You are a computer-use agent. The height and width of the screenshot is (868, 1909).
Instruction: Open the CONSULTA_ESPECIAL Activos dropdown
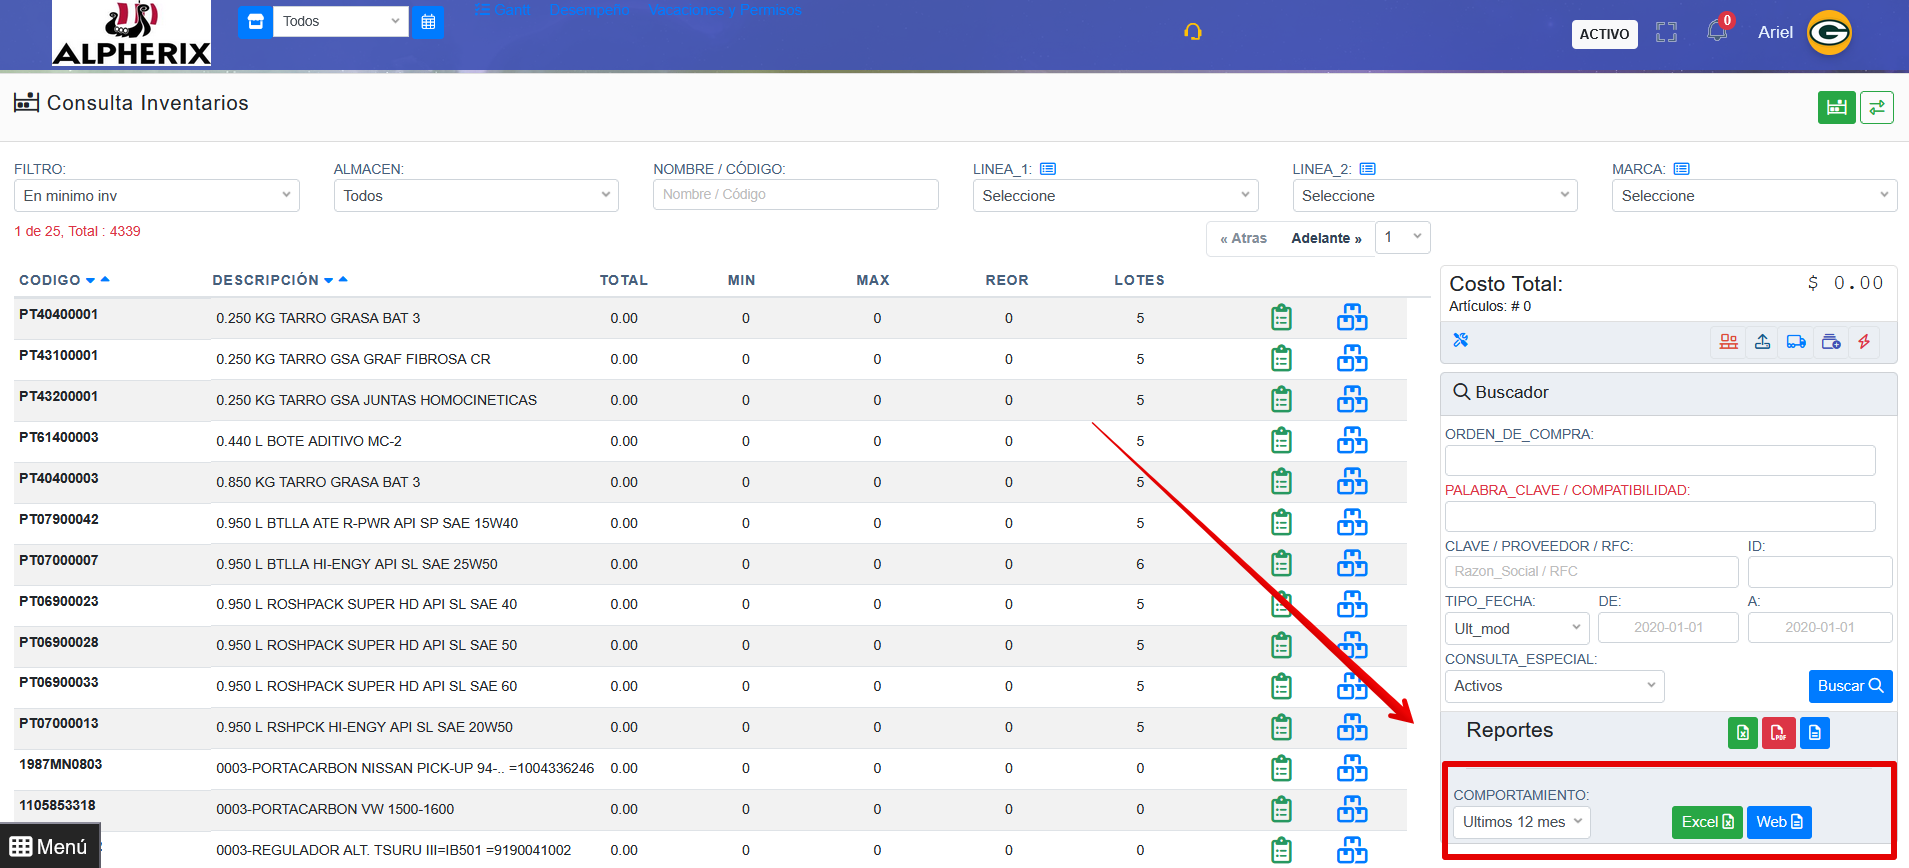1554,686
